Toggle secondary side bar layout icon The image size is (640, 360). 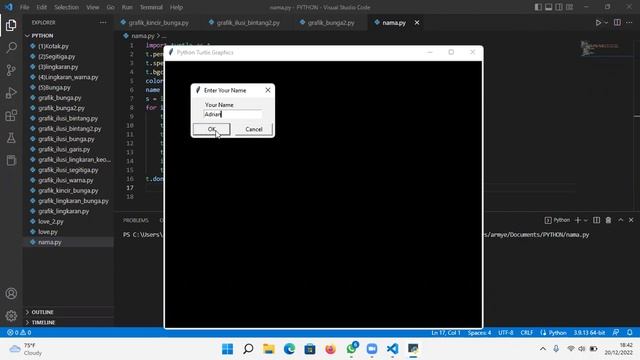559,7
